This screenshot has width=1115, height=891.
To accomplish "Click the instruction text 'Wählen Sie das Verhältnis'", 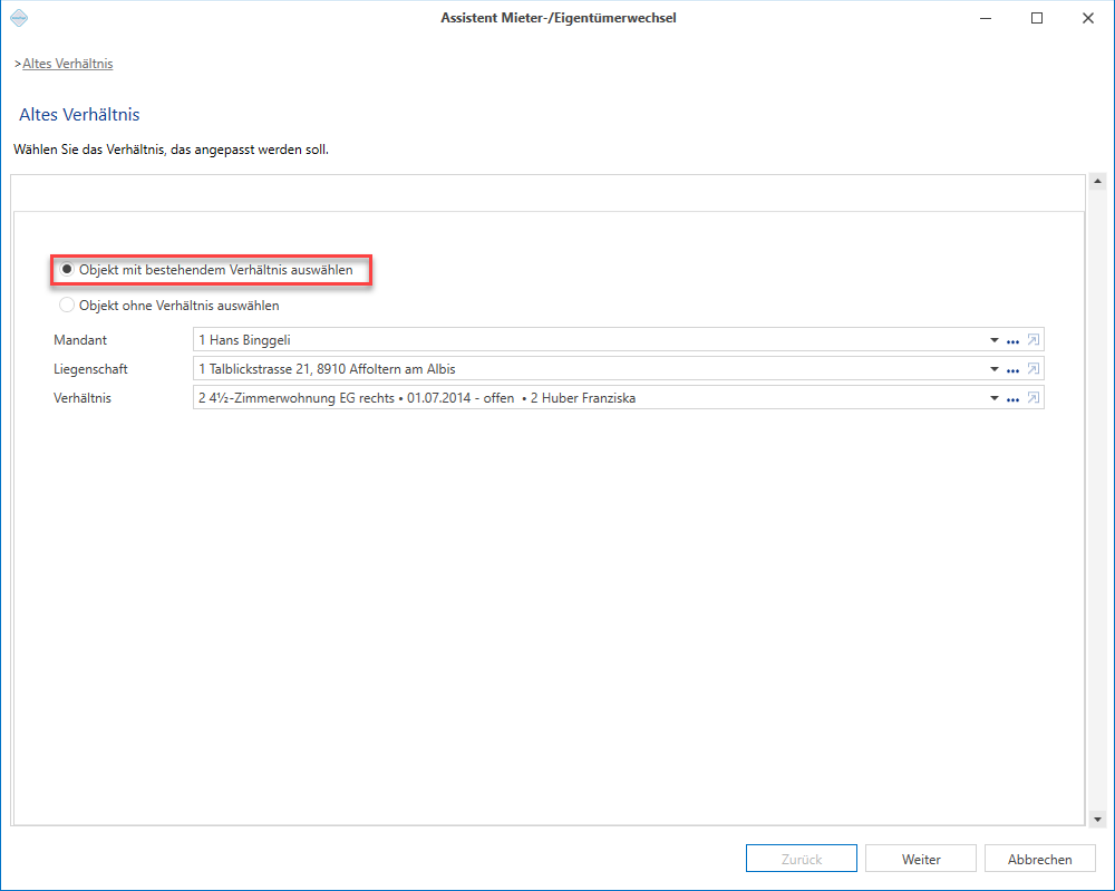I will [171, 150].
